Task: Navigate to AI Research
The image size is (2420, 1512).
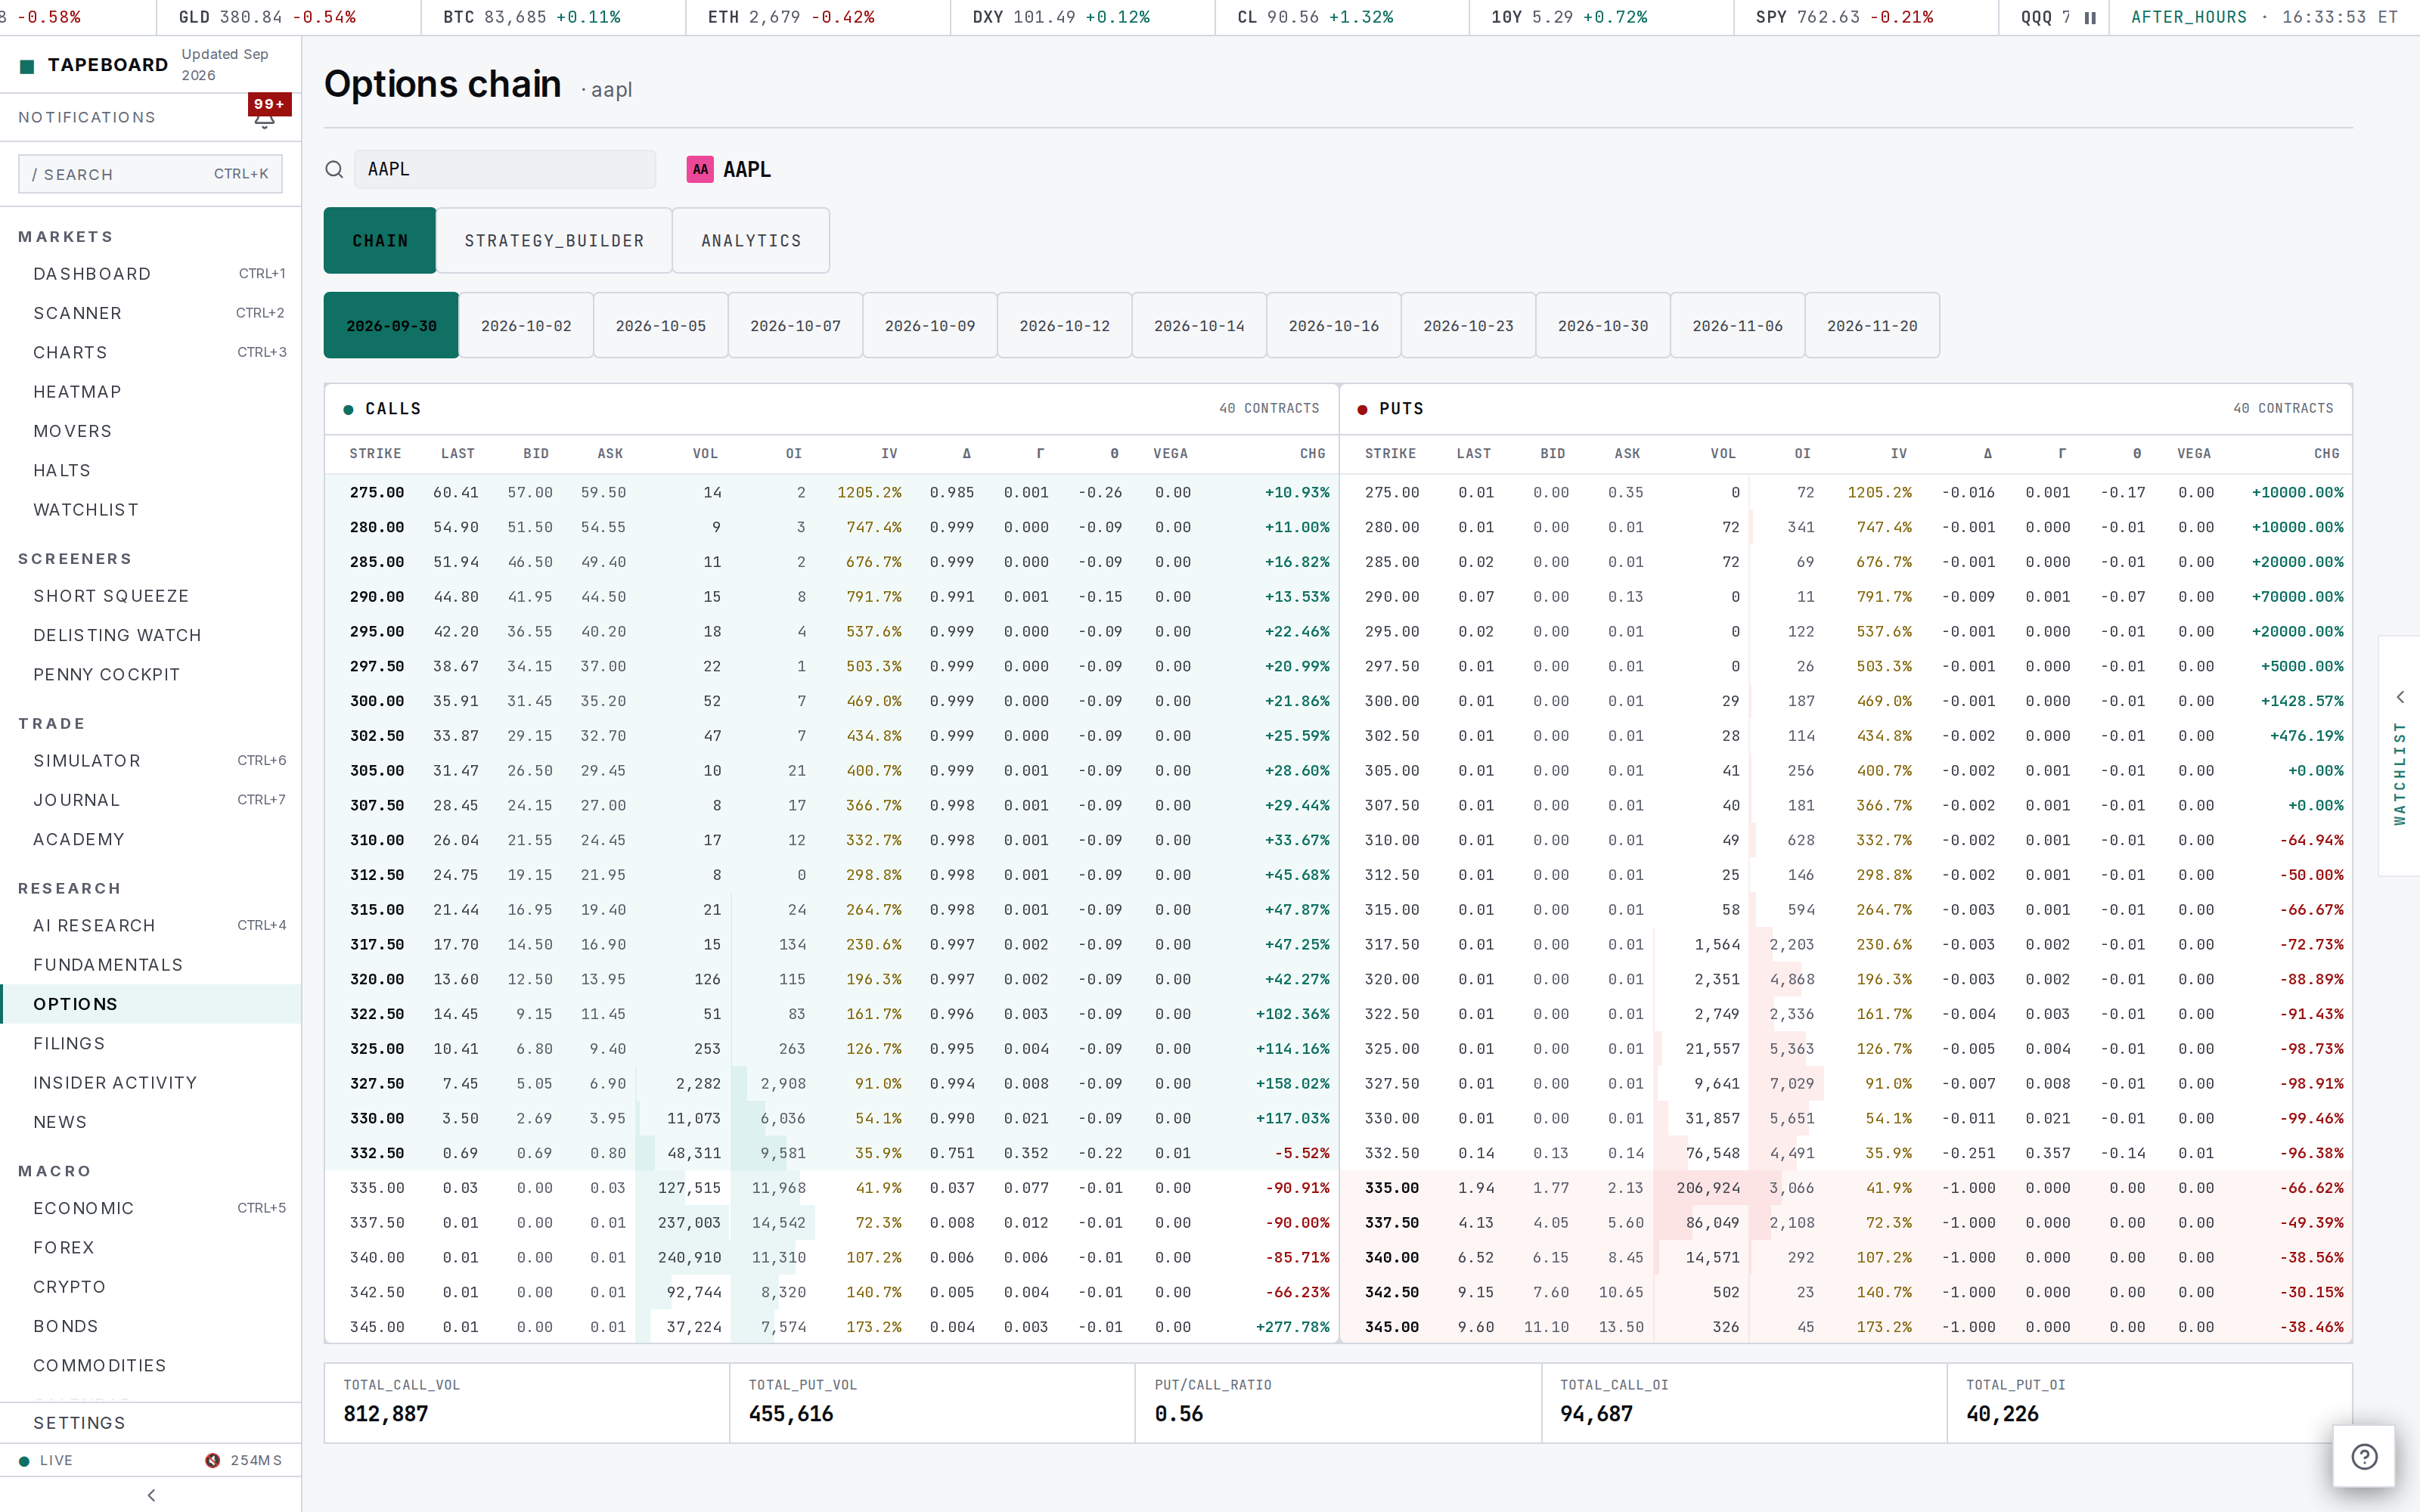Action: 150,926
